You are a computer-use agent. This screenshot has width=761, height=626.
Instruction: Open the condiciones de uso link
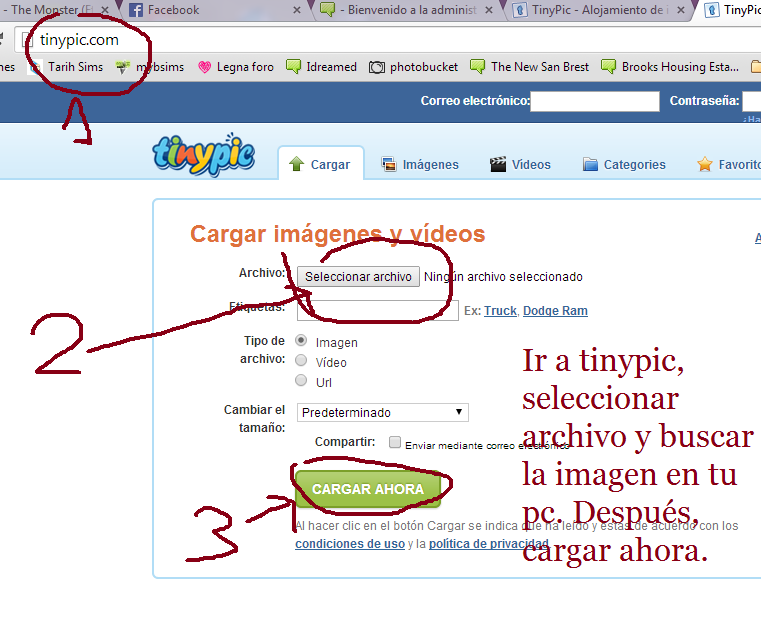pyautogui.click(x=350, y=544)
